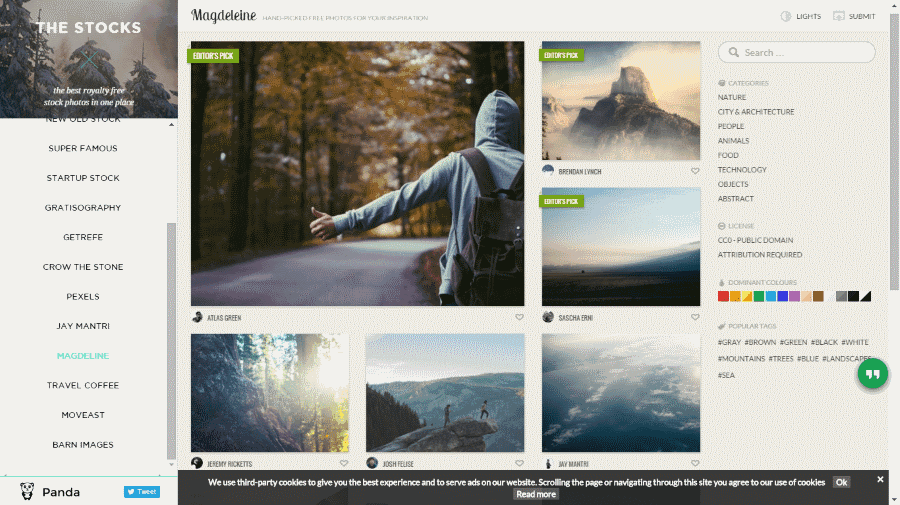This screenshot has width=900, height=505.
Task: Close the cookie notice with X
Action: pos(880,479)
